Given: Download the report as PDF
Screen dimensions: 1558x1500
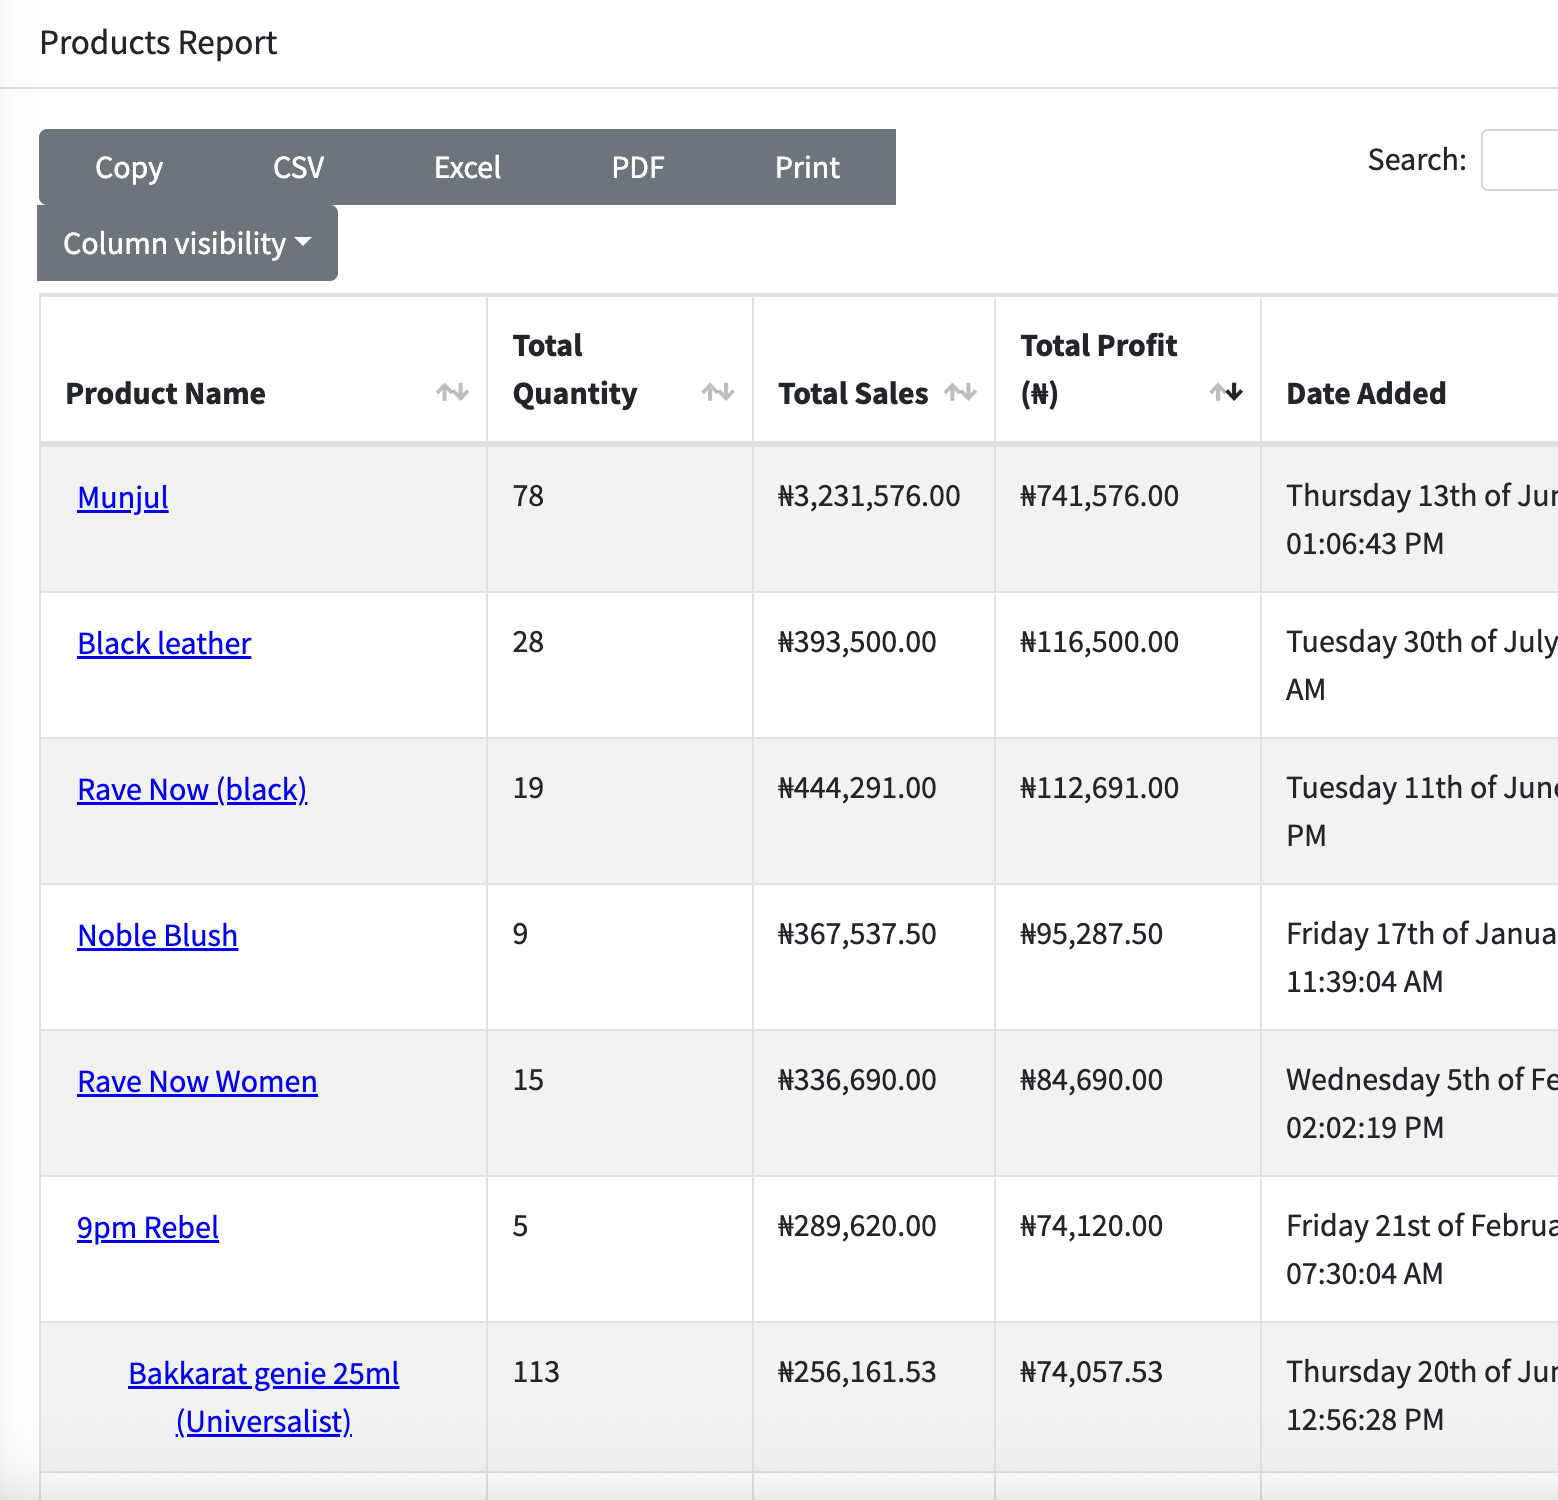Looking at the screenshot, I should tap(637, 167).
